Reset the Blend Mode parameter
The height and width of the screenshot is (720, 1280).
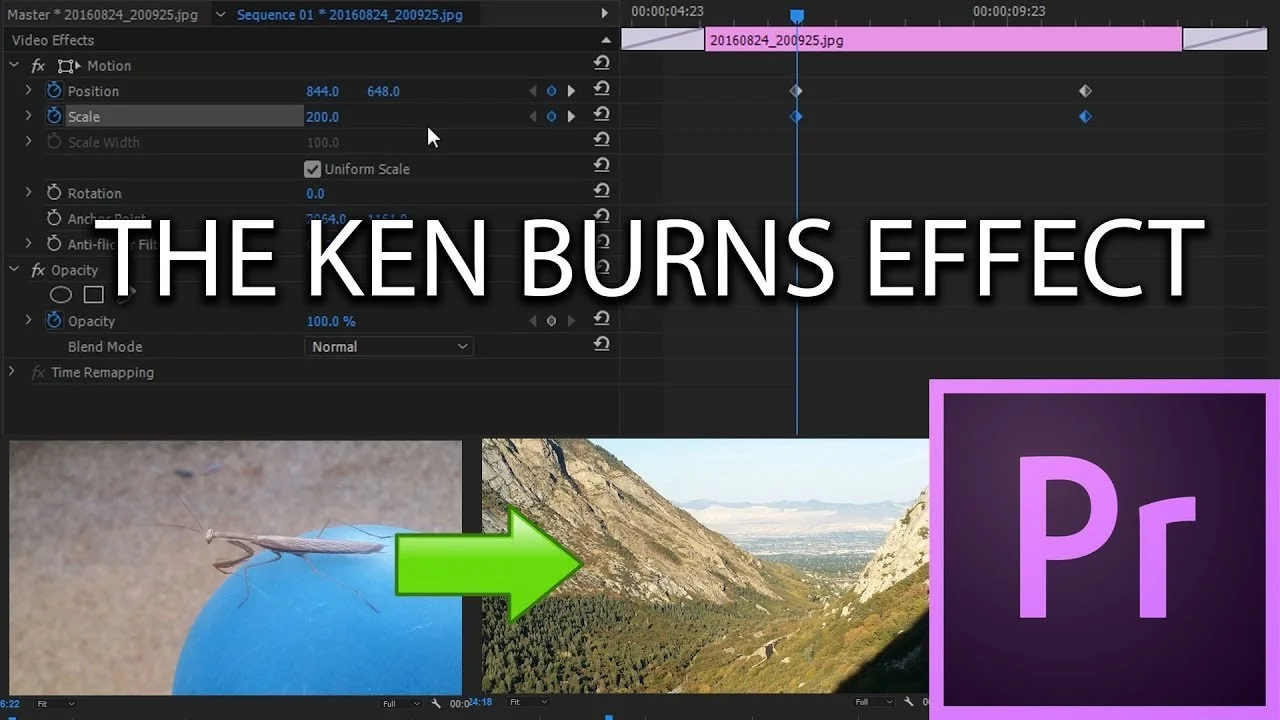point(601,344)
